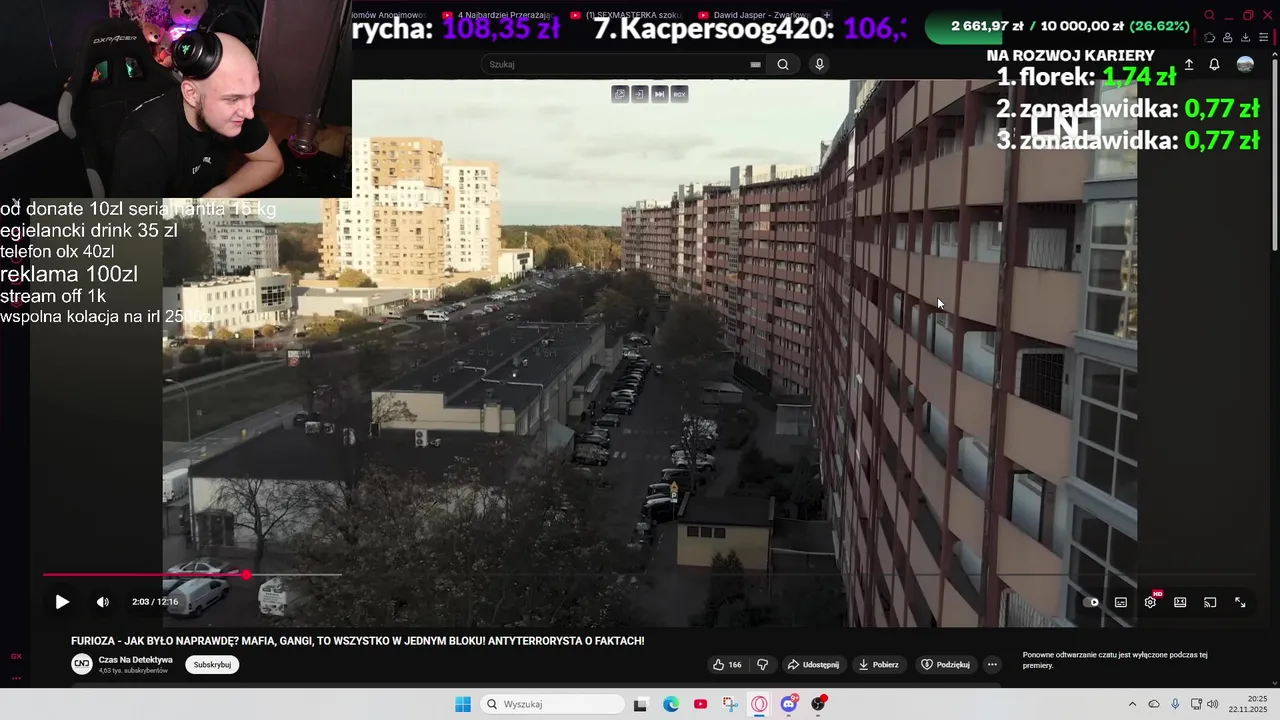Open the Opera GX taskbar icon
Viewport: 1280px width, 720px height.
pyautogui.click(x=759, y=704)
